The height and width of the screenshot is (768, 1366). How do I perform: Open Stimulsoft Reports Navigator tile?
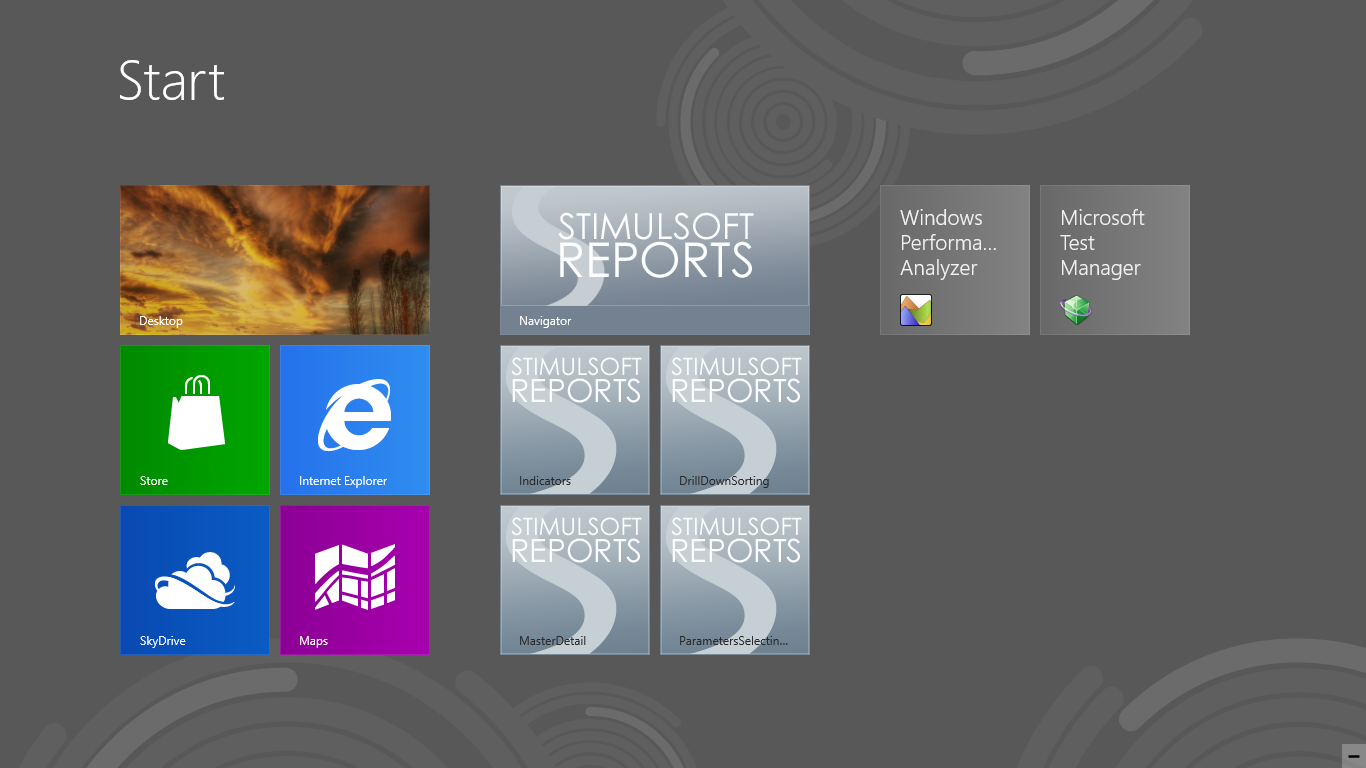coord(655,260)
